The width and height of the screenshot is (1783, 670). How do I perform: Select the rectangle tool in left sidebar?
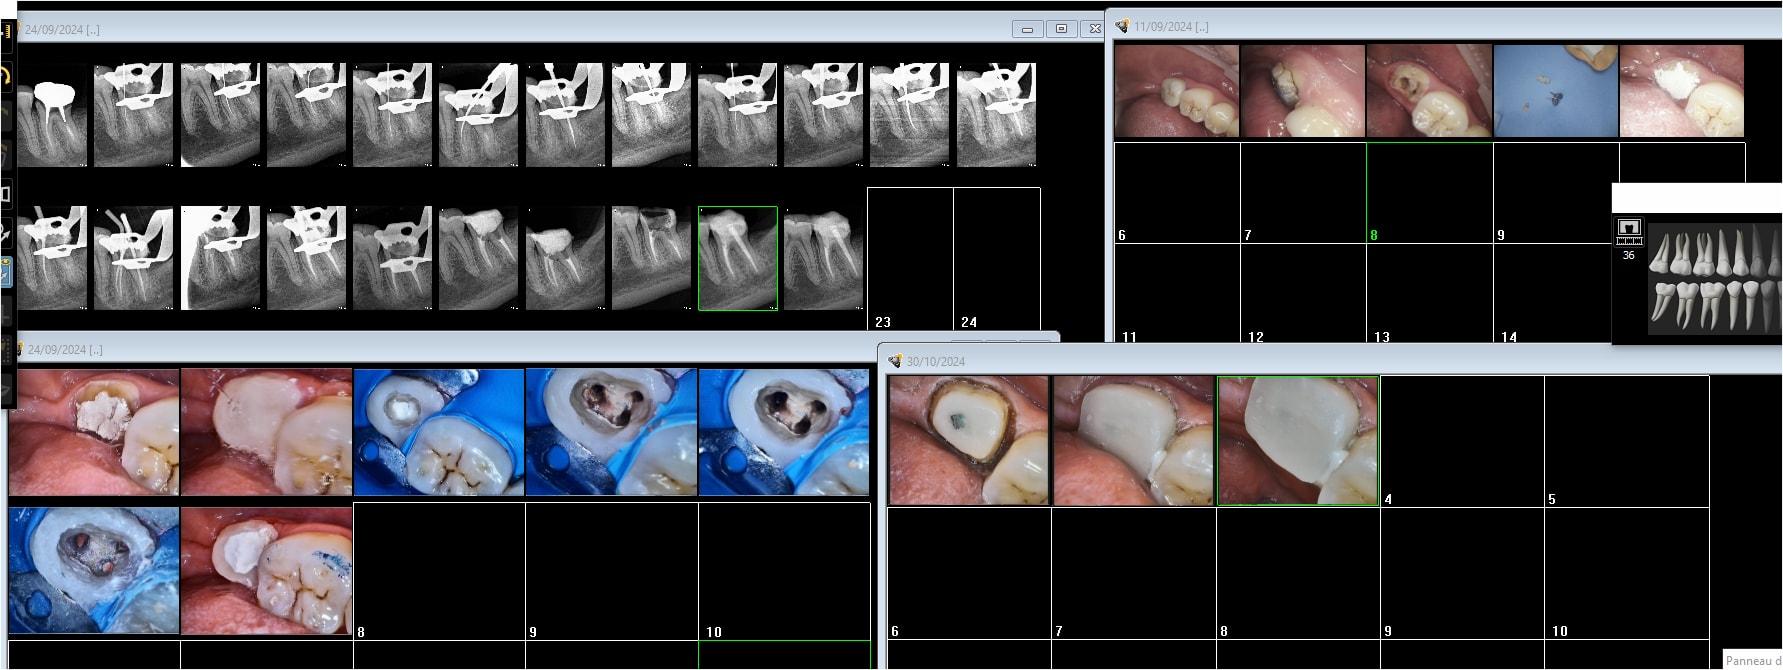click(6, 193)
